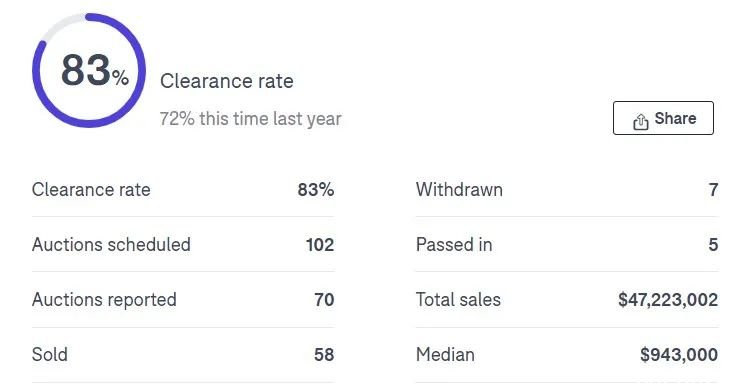Image resolution: width=747 pixels, height=391 pixels.
Task: Click the Share button
Action: click(663, 118)
